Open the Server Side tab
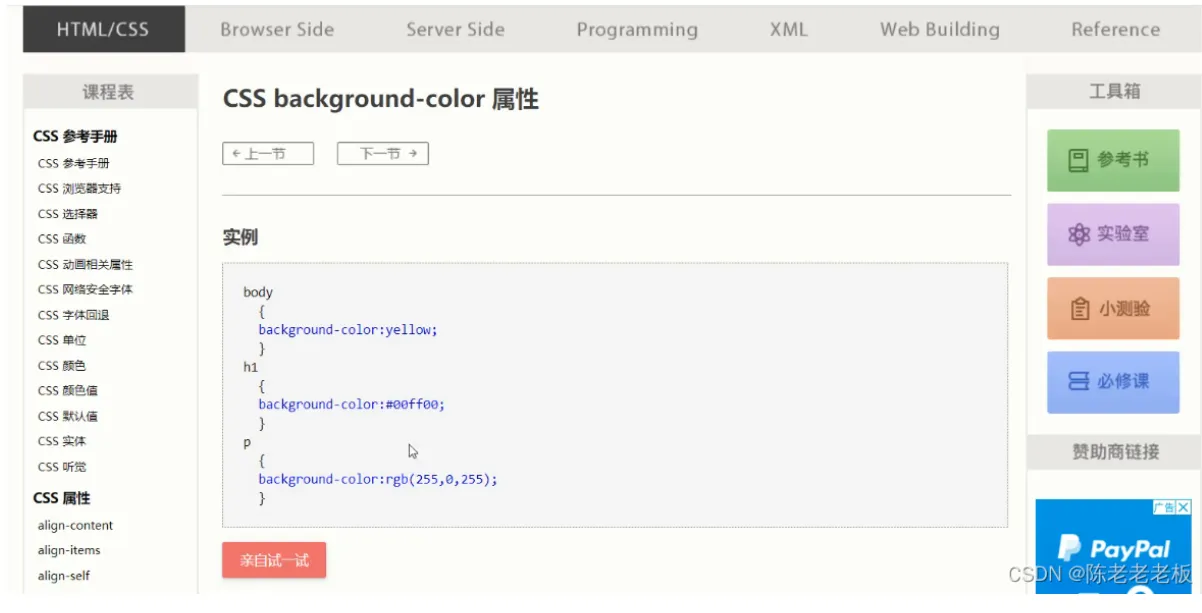This screenshot has height=613, width=1202. coord(455,29)
